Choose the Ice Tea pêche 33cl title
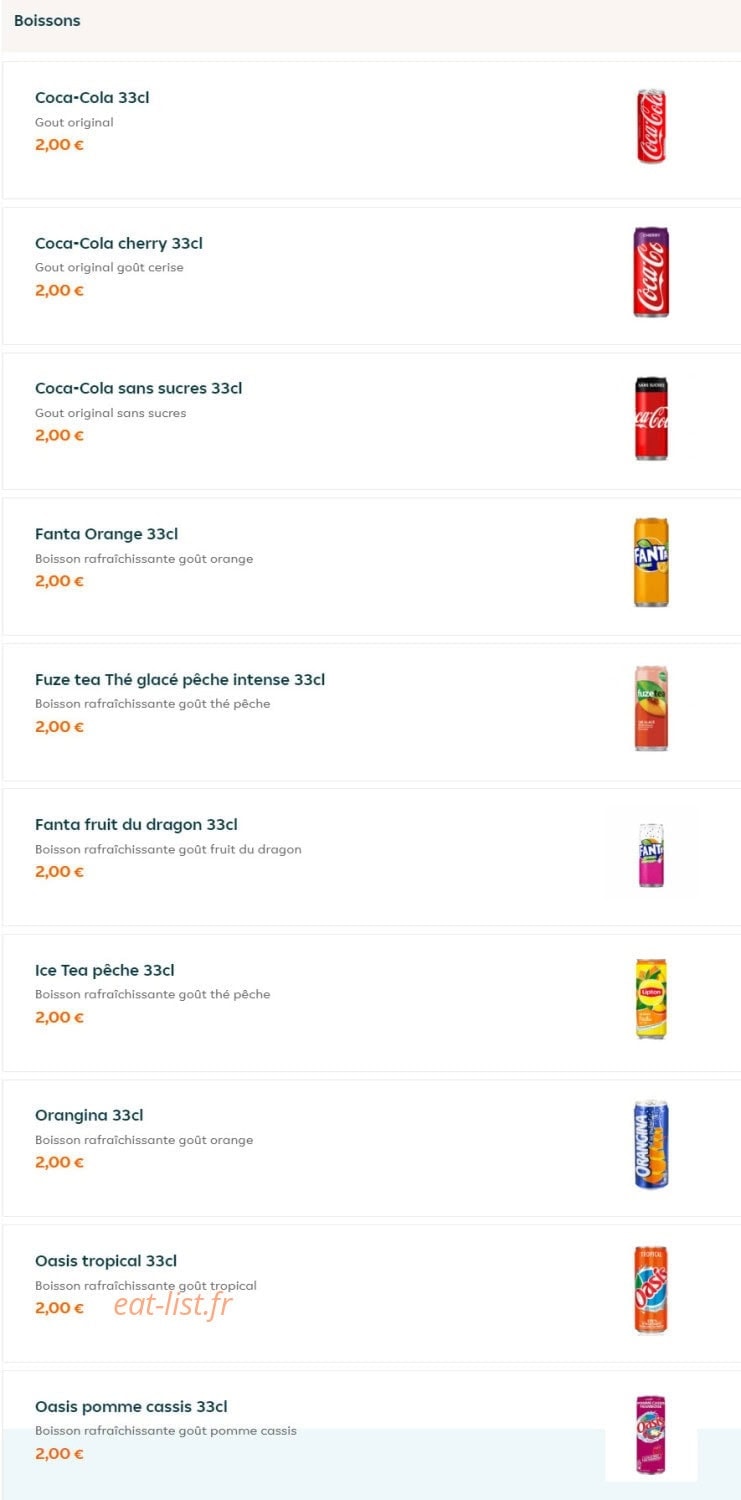The height and width of the screenshot is (1500, 741). pos(105,970)
